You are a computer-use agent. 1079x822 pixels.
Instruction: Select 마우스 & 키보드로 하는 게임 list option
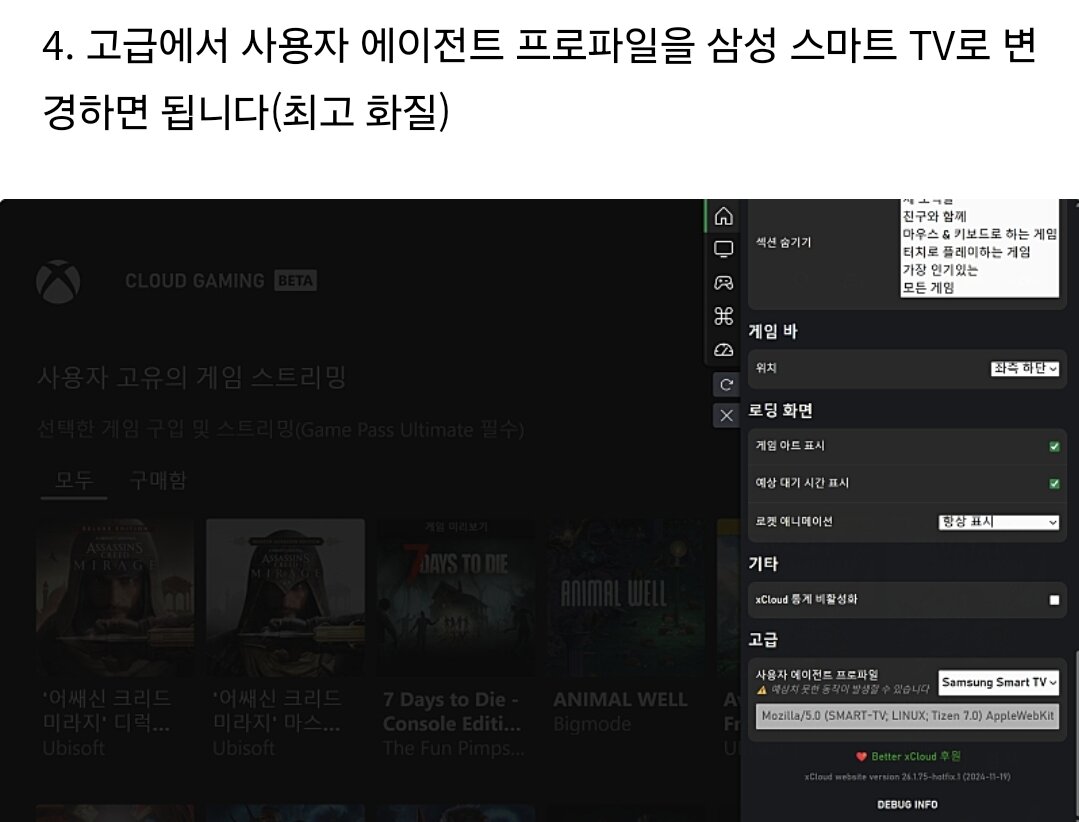[x=979, y=234]
